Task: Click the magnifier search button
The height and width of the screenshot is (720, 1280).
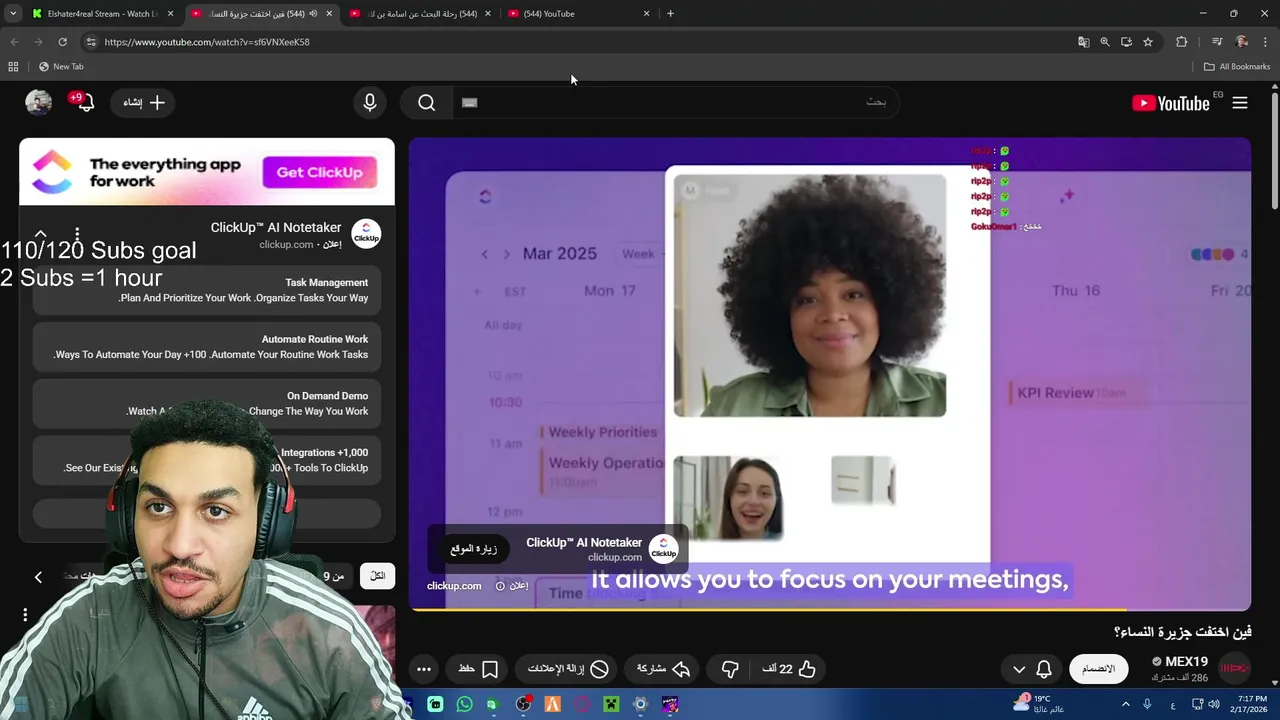Action: 427,103
